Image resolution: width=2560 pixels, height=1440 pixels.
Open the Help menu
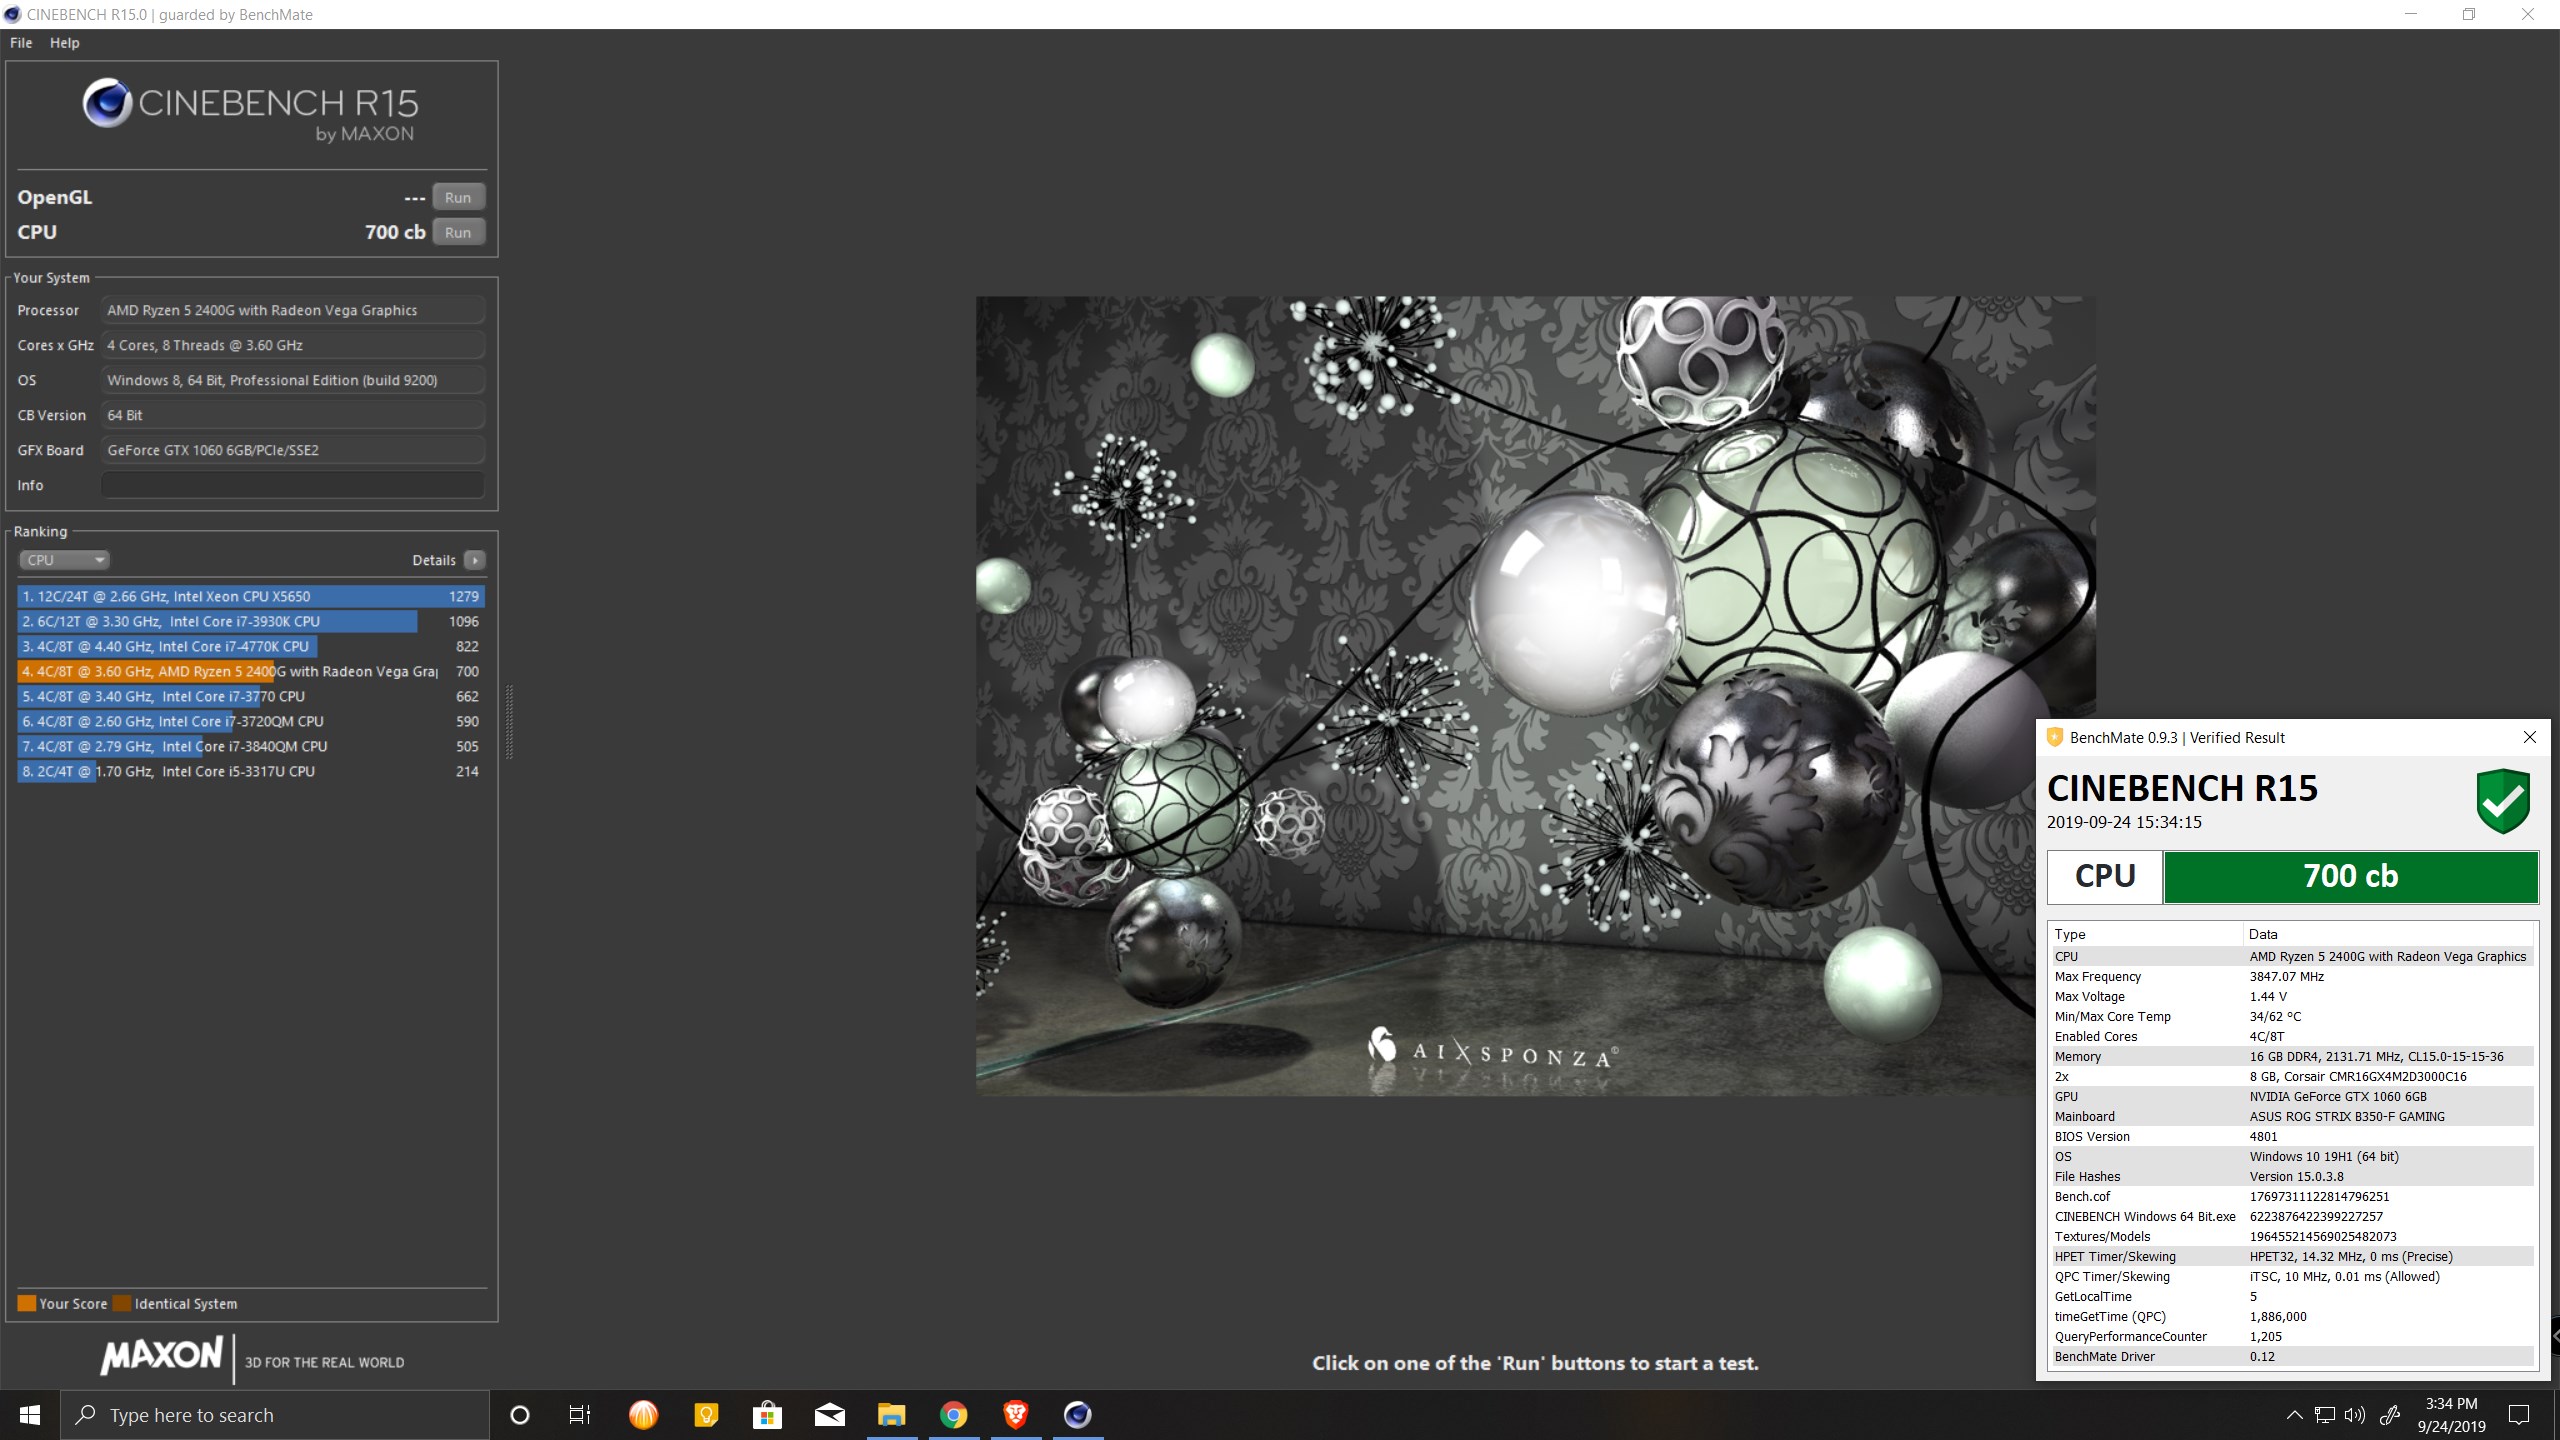65,43
